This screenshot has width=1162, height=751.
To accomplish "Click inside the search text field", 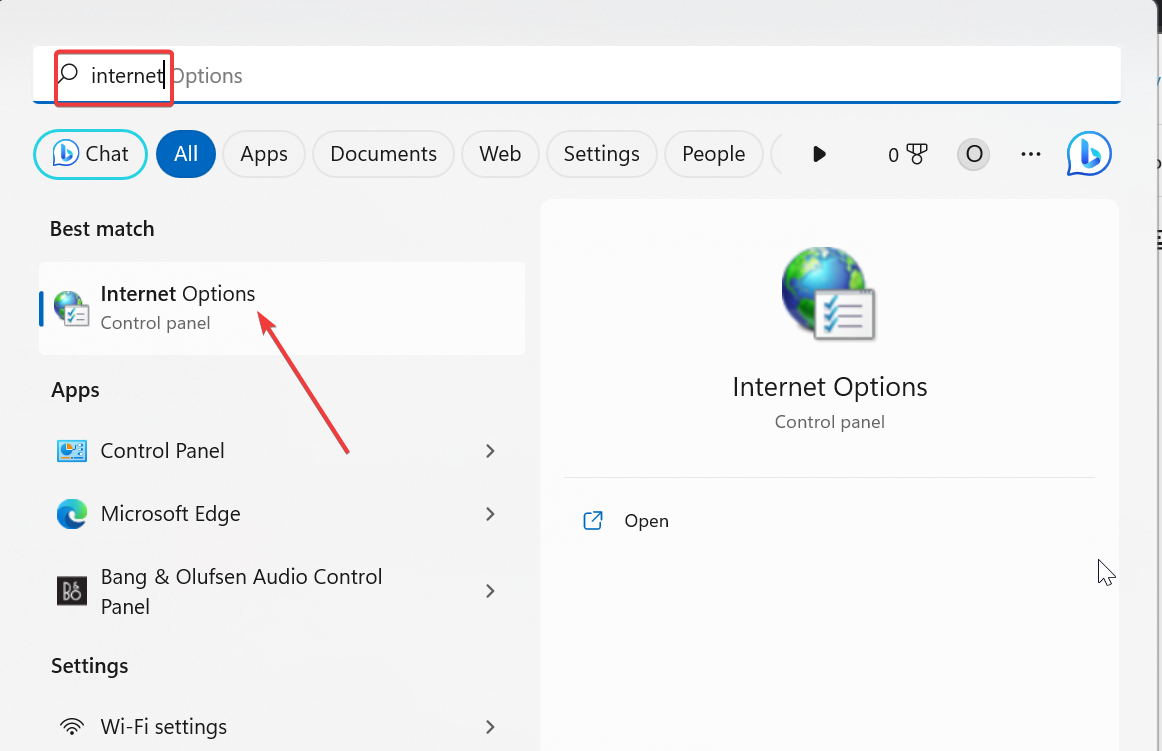I will 600,75.
